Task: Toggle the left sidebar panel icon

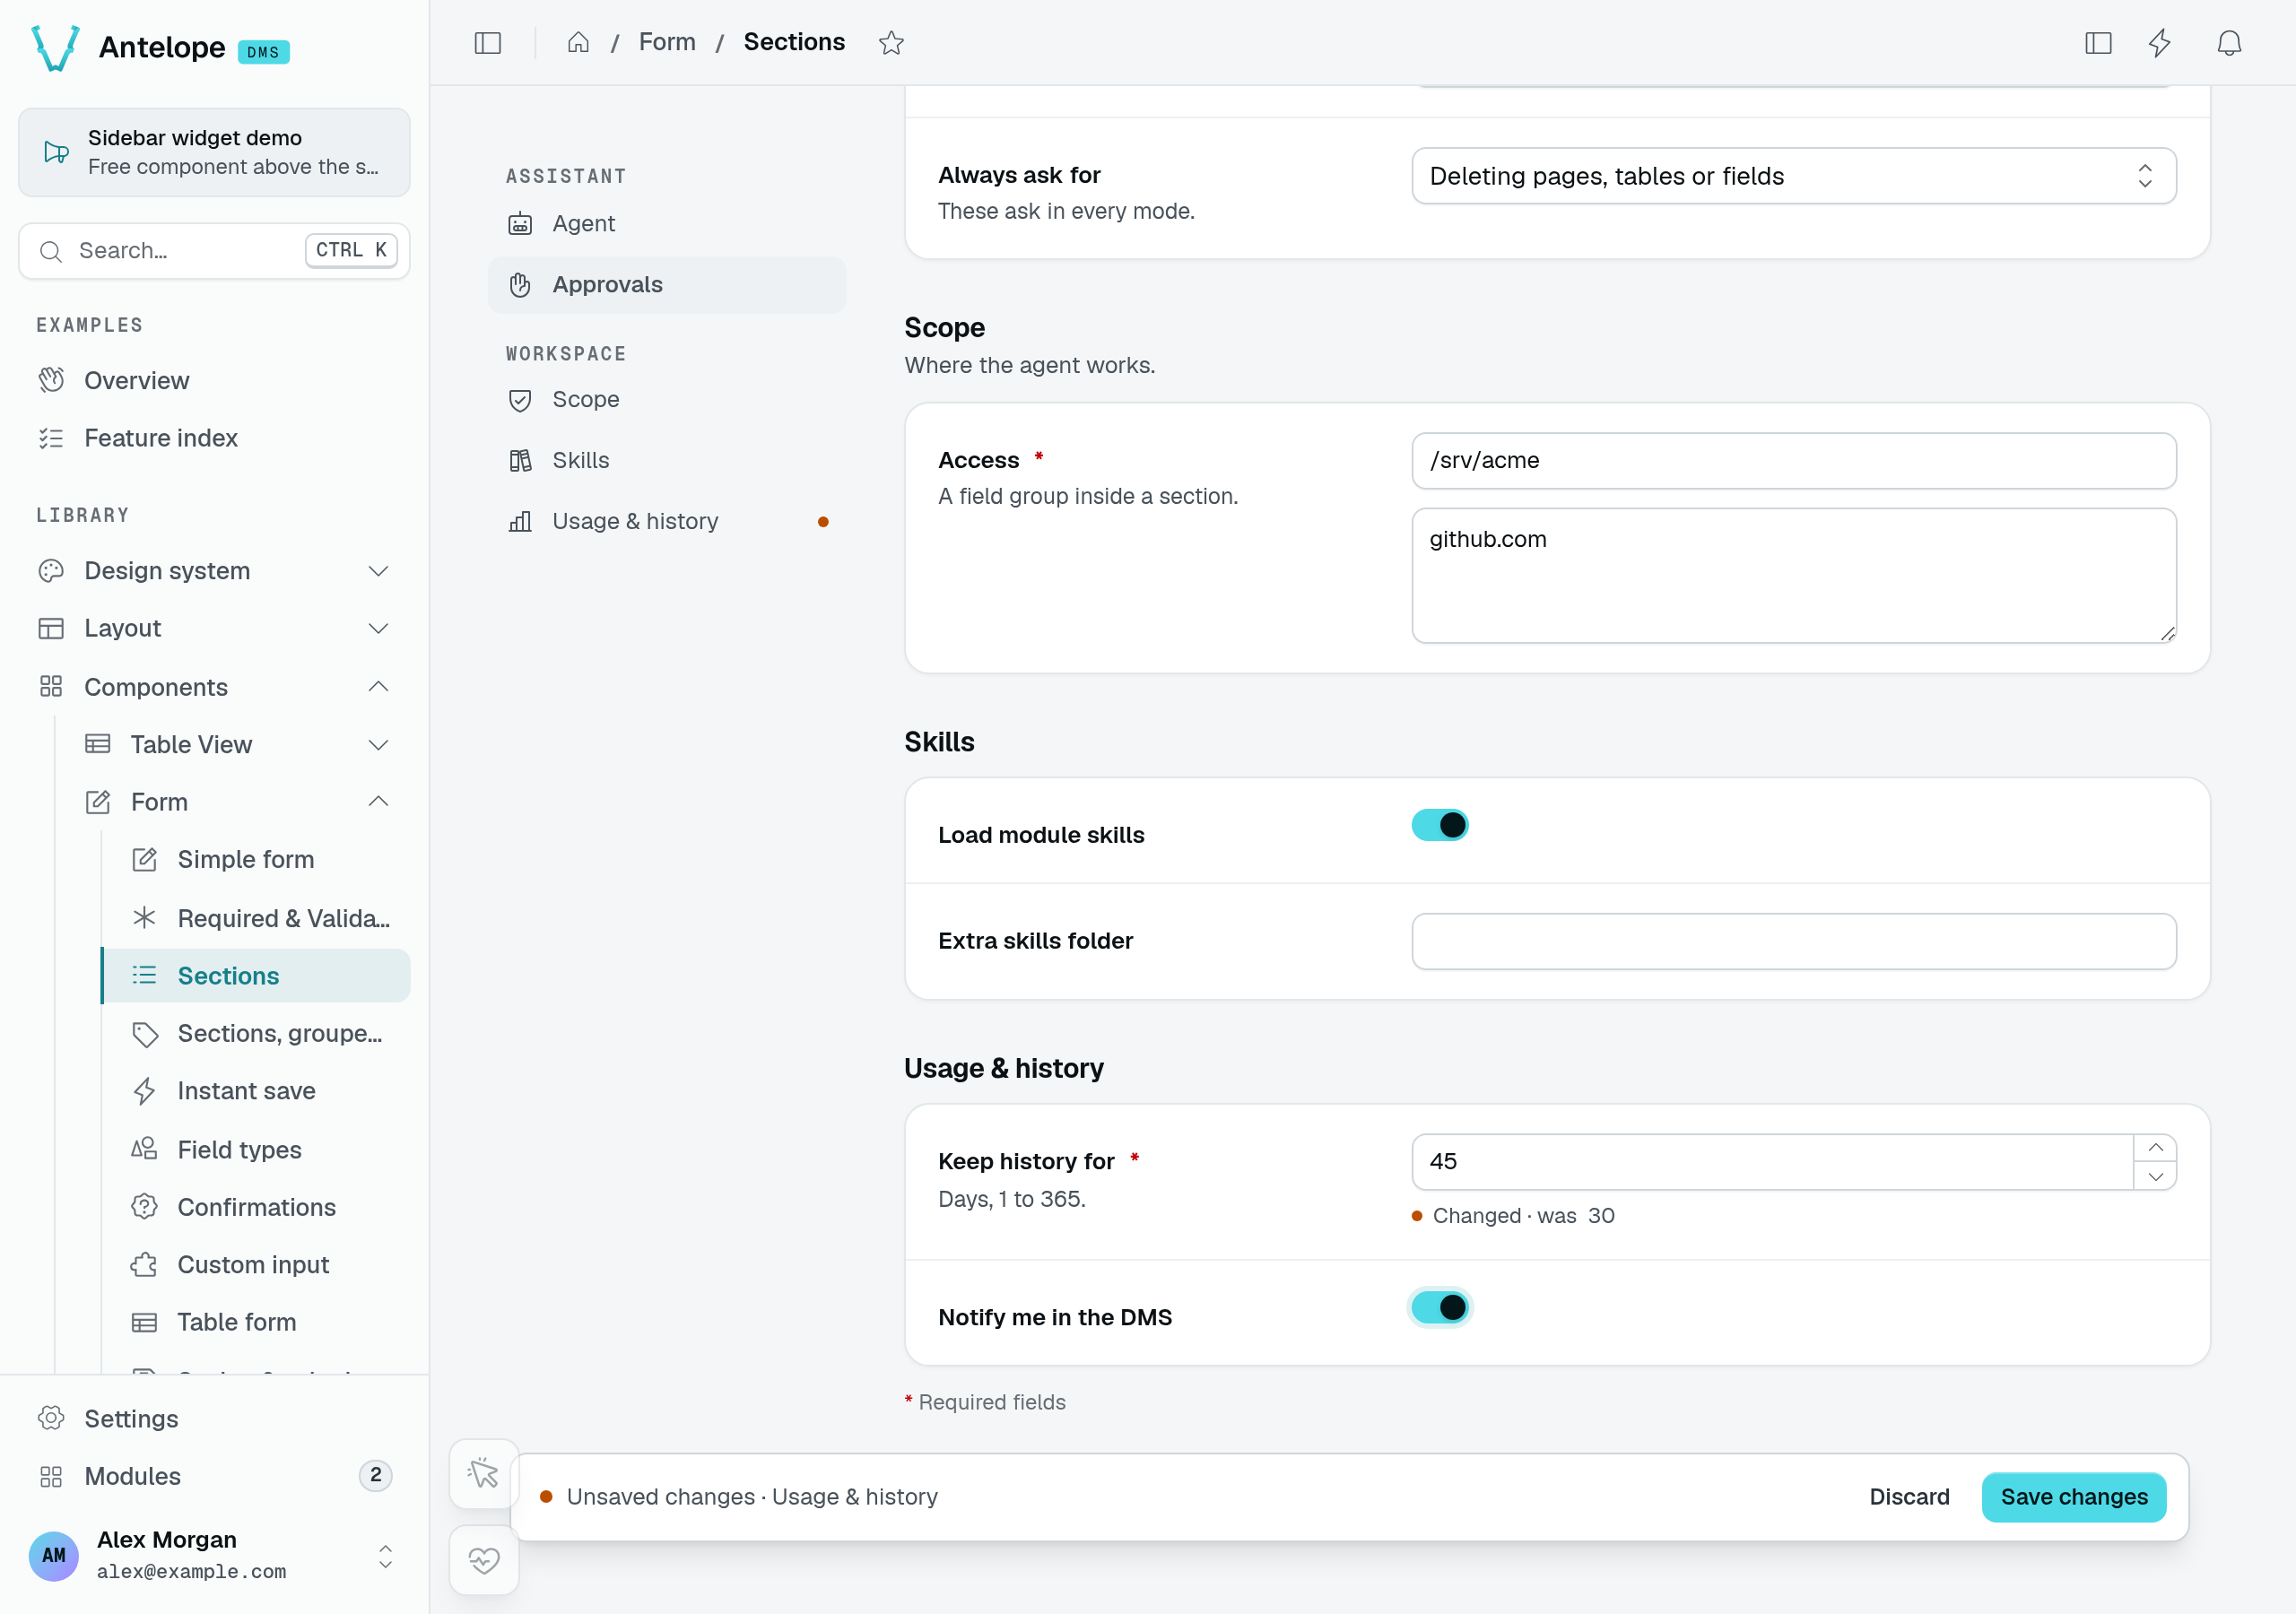Action: (488, 43)
